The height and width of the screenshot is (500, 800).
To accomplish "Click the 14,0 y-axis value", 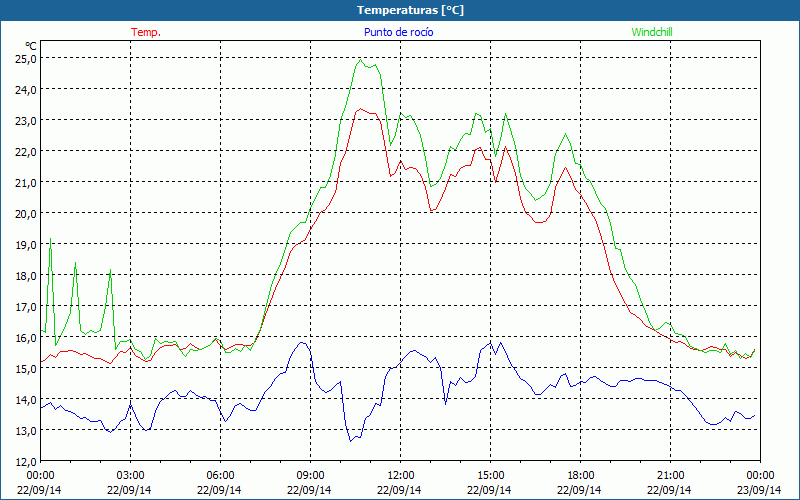I will click(27, 399).
